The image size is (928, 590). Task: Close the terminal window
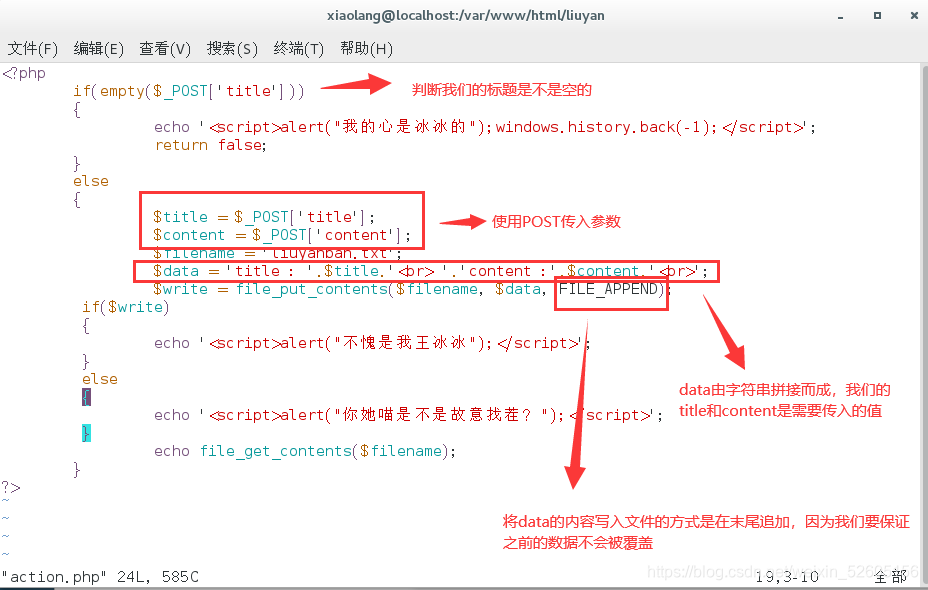pyautogui.click(x=914, y=15)
